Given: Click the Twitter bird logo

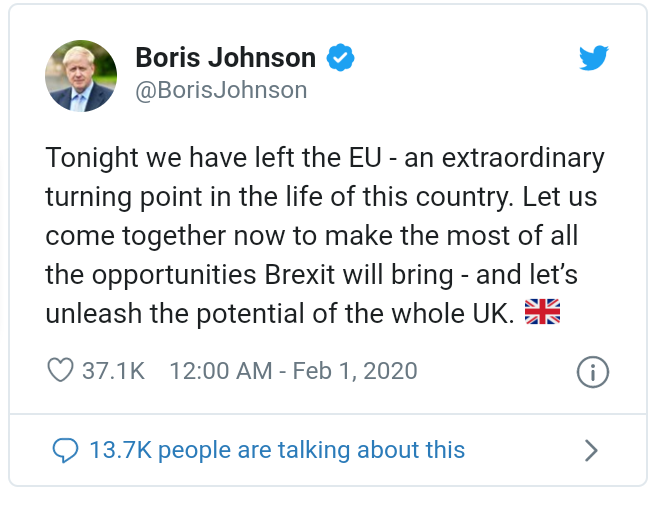Looking at the screenshot, I should tap(594, 59).
